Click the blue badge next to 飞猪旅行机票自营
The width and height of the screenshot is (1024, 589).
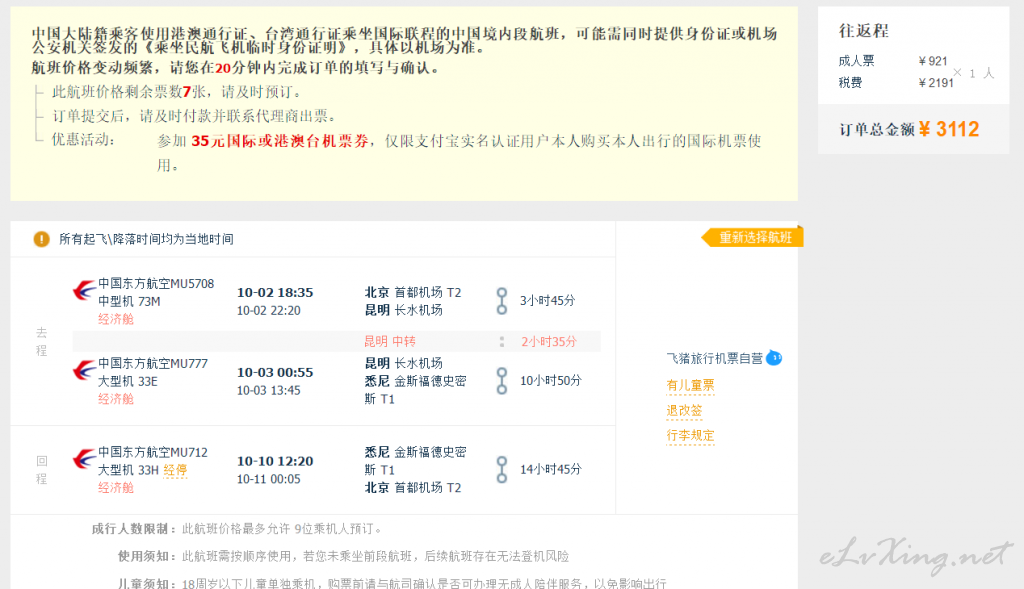coord(774,358)
